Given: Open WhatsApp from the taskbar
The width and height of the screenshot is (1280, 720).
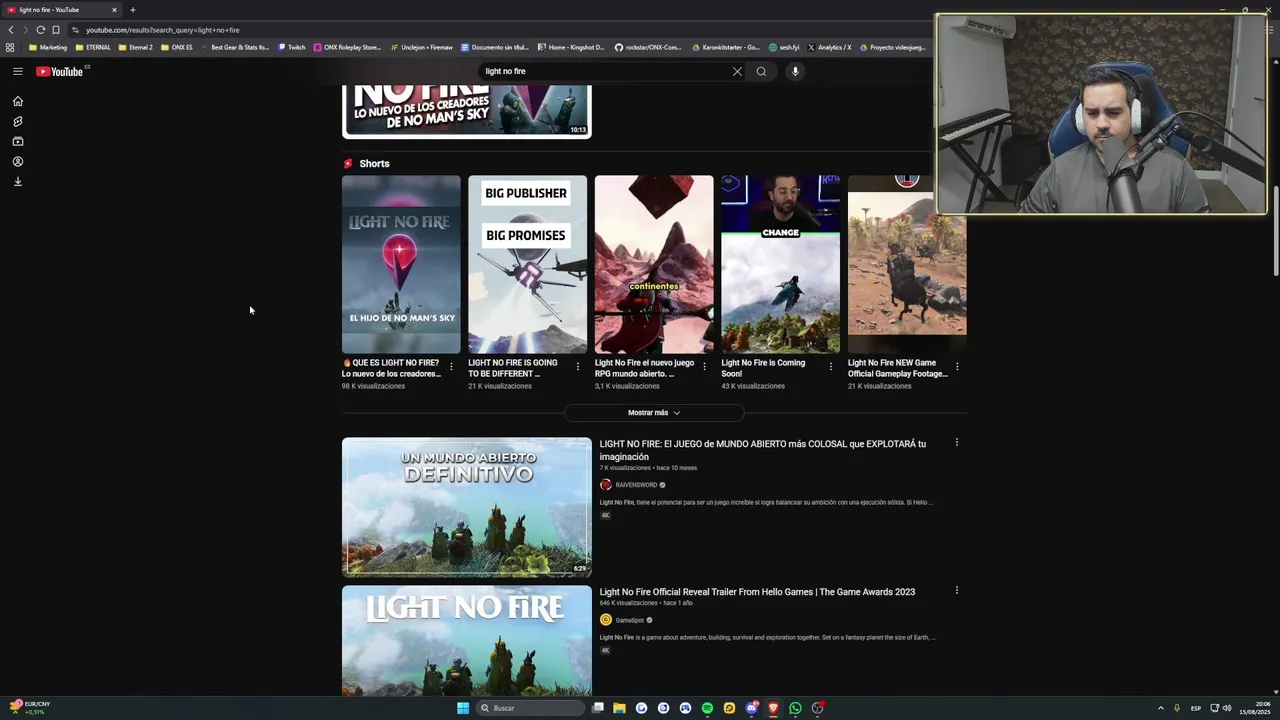Looking at the screenshot, I should click(x=795, y=708).
